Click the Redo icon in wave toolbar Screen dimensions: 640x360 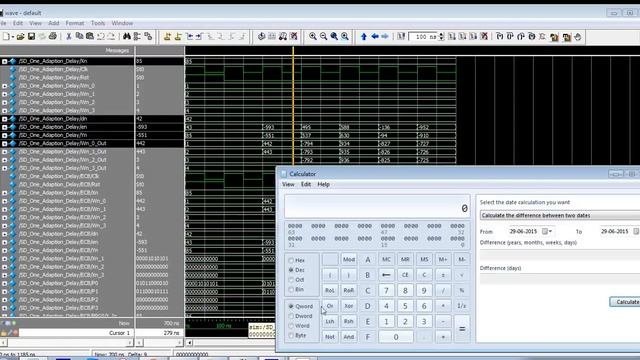click(111, 37)
